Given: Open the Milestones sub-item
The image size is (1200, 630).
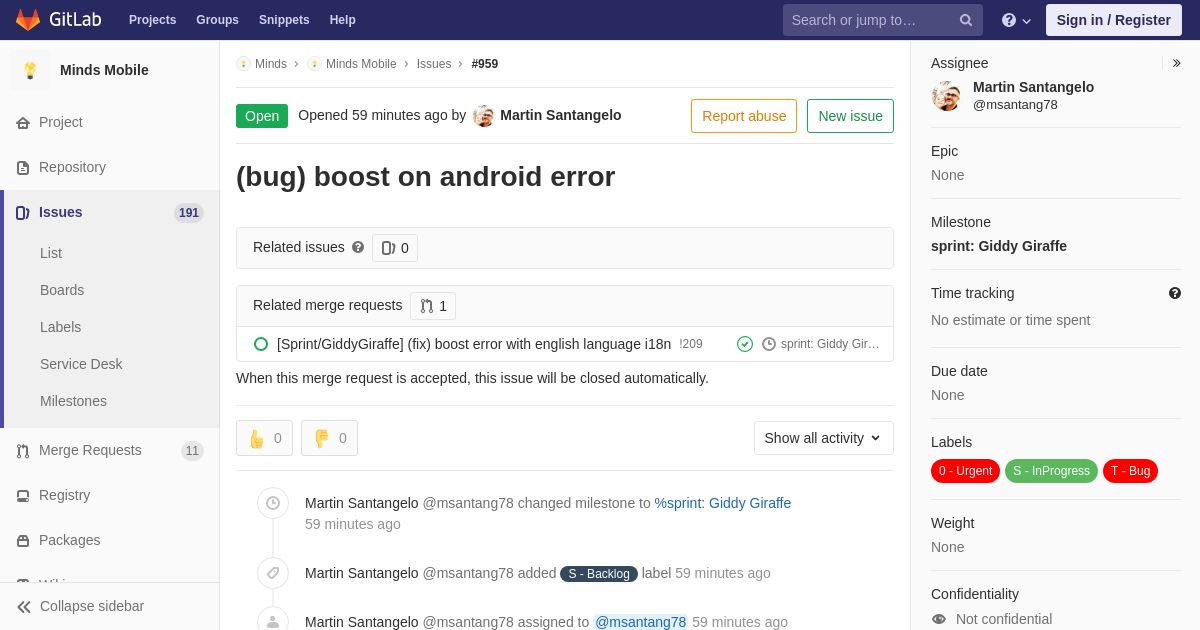Looking at the screenshot, I should point(73,401).
